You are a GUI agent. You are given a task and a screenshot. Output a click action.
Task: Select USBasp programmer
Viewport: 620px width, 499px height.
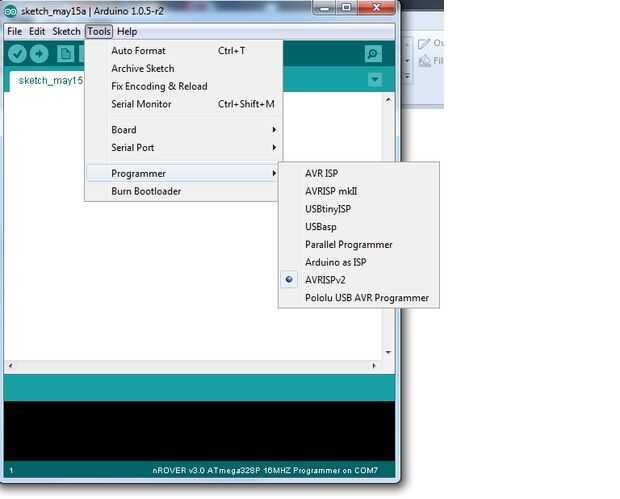click(x=359, y=227)
